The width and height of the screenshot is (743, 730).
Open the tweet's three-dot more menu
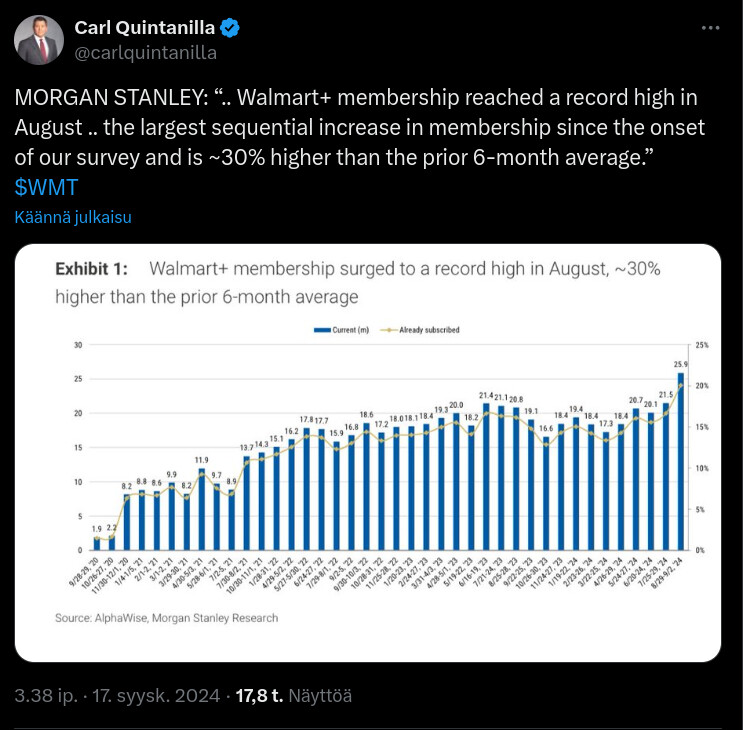(x=710, y=28)
